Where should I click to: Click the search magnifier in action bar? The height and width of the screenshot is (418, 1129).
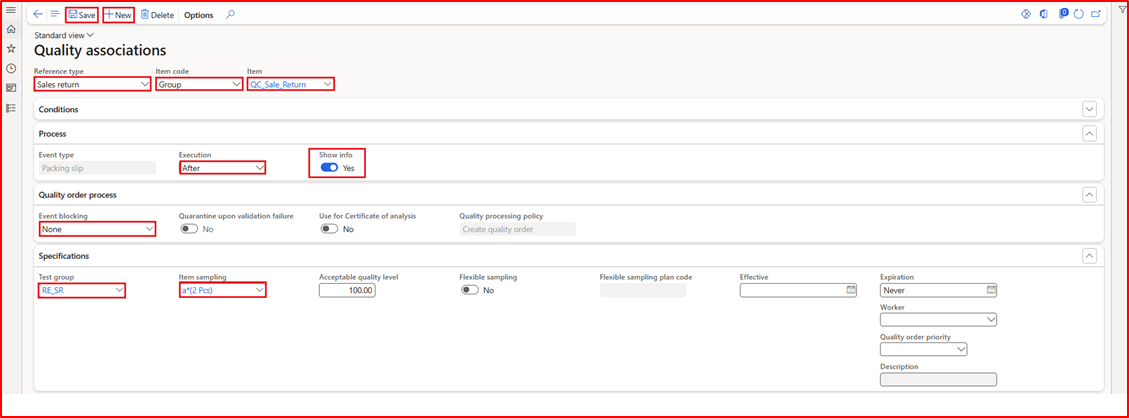[230, 15]
